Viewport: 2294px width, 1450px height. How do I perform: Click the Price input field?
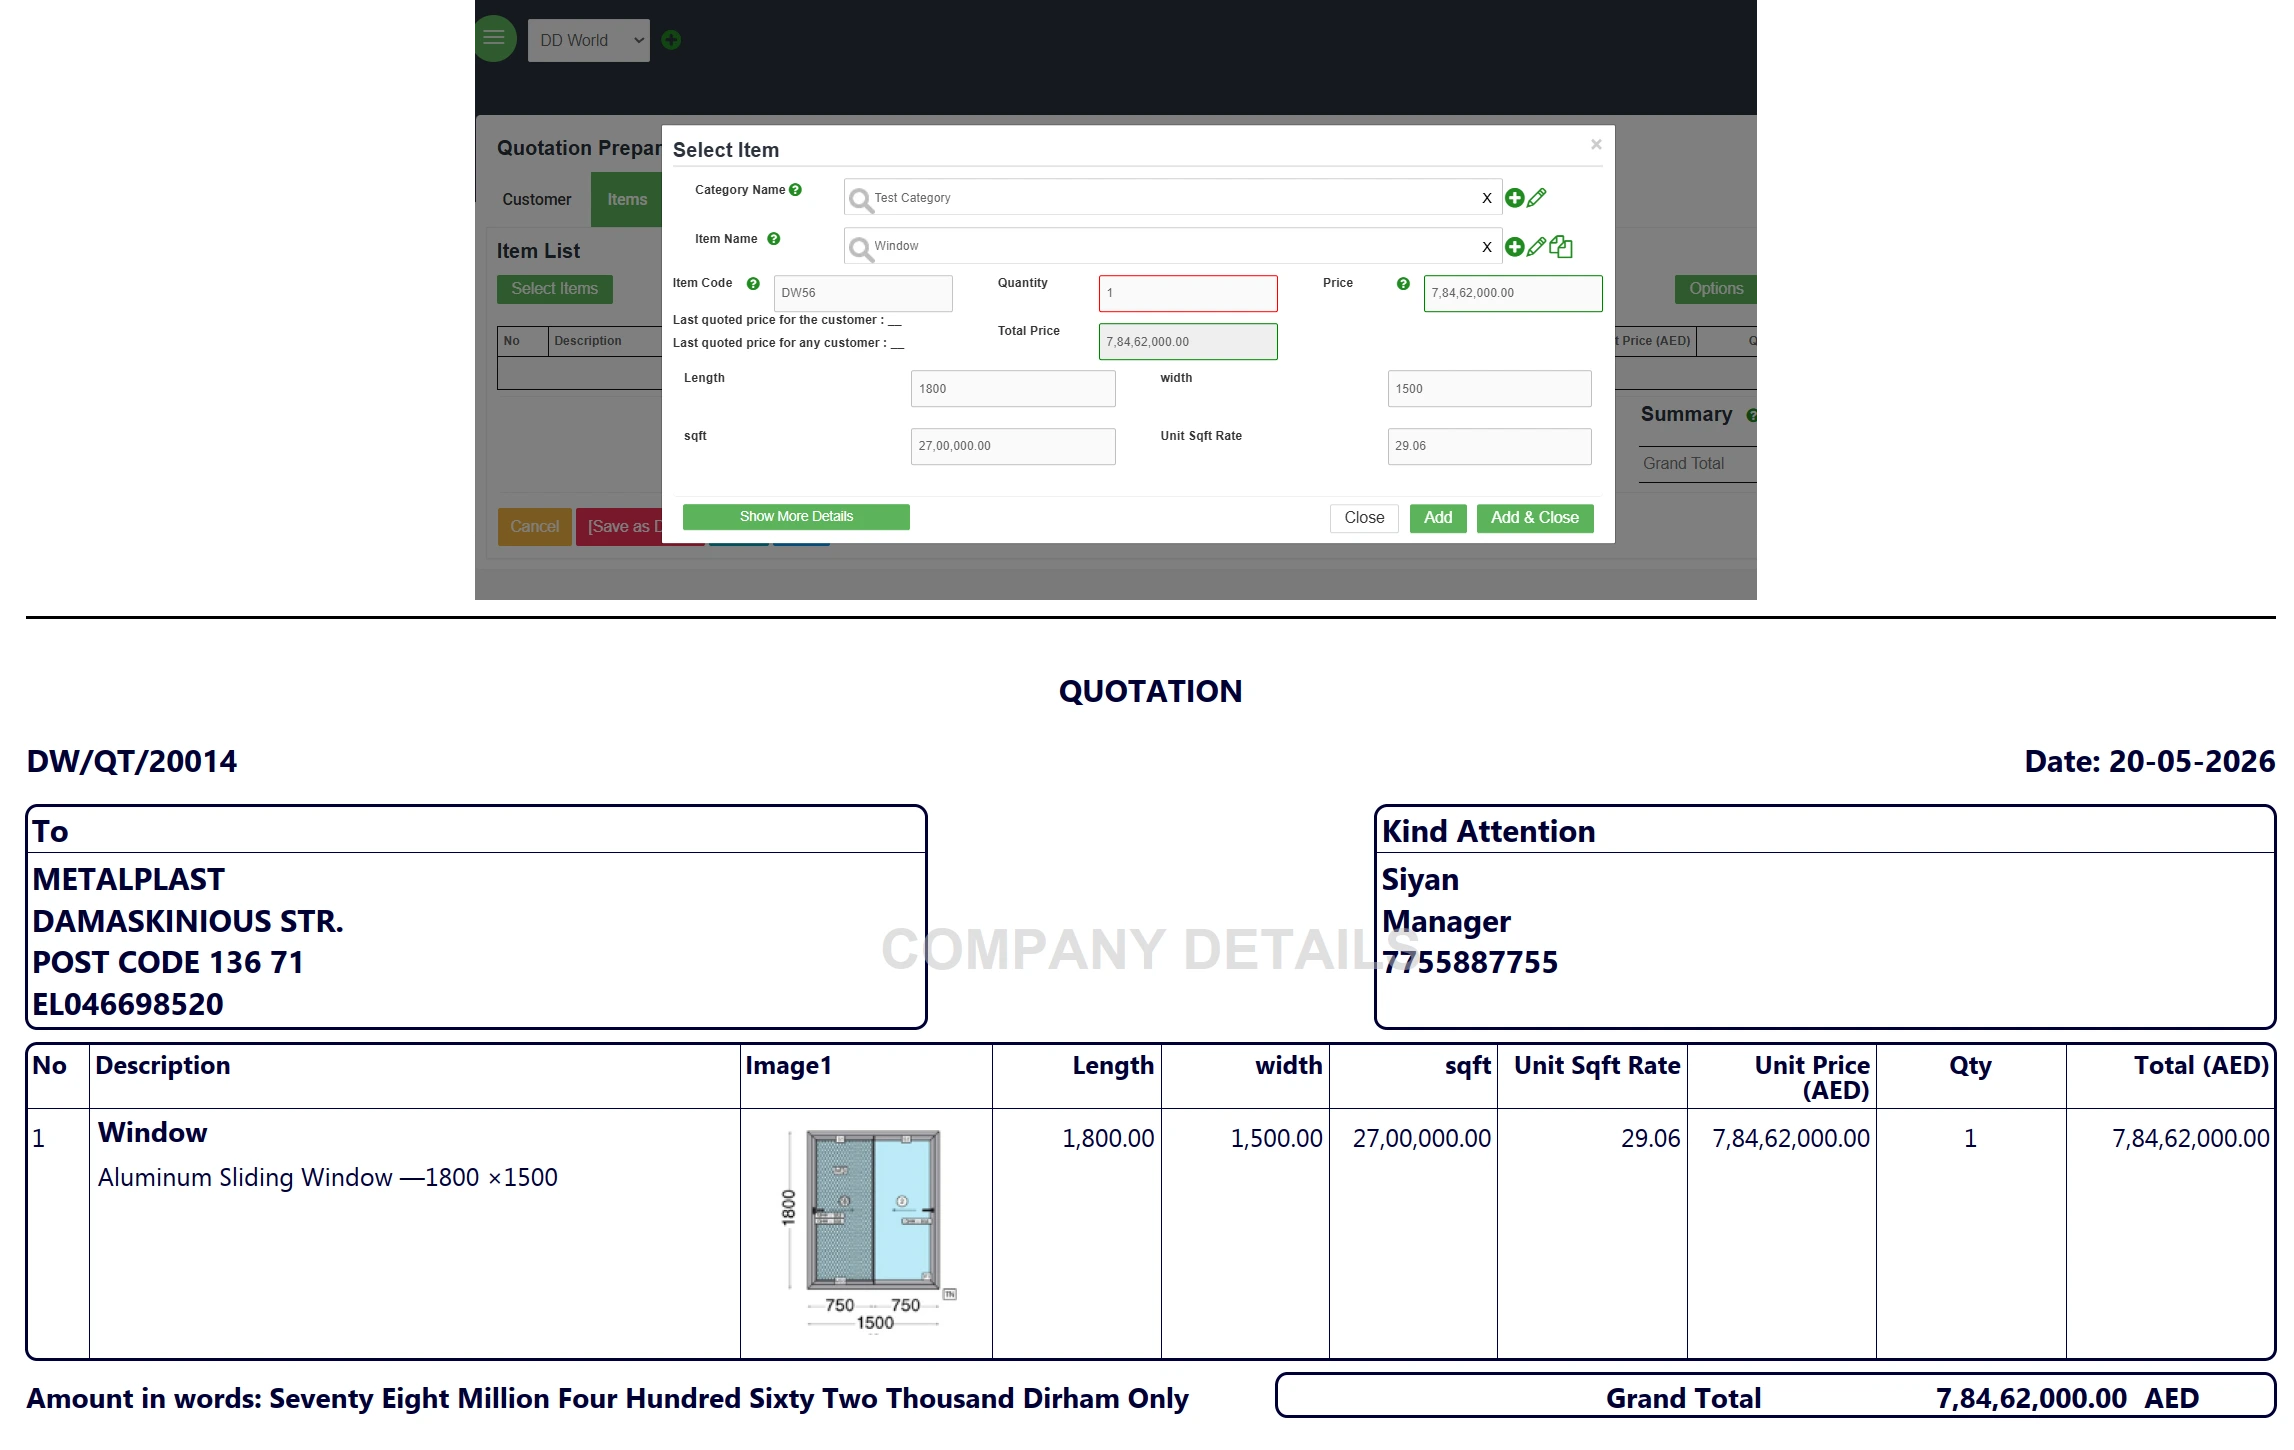(x=1513, y=293)
